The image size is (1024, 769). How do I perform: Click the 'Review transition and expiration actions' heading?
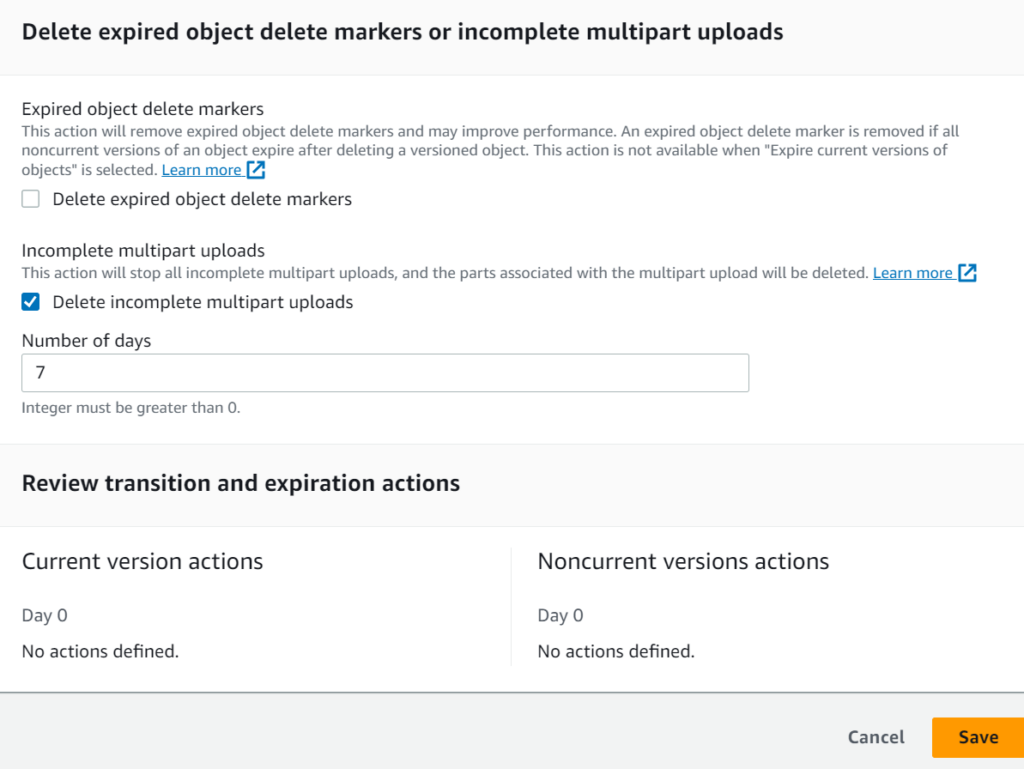click(241, 484)
